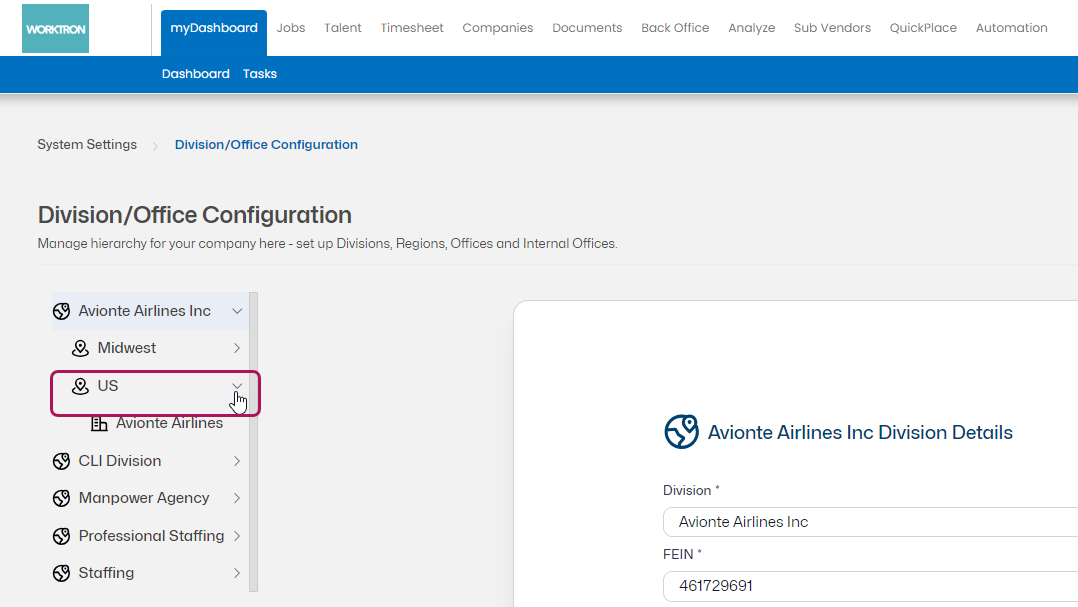The height and width of the screenshot is (607, 1078).
Task: Open the Documents menu
Action: pos(587,28)
